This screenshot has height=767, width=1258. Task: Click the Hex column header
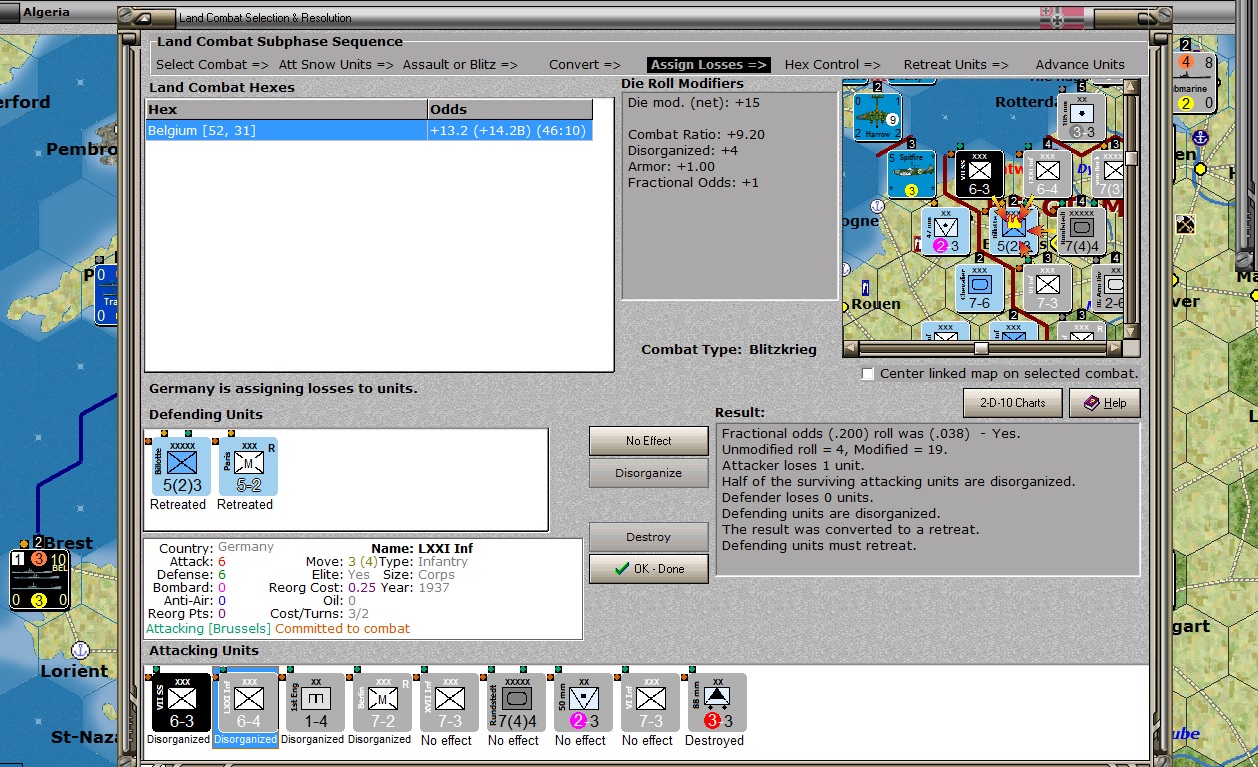coord(286,109)
